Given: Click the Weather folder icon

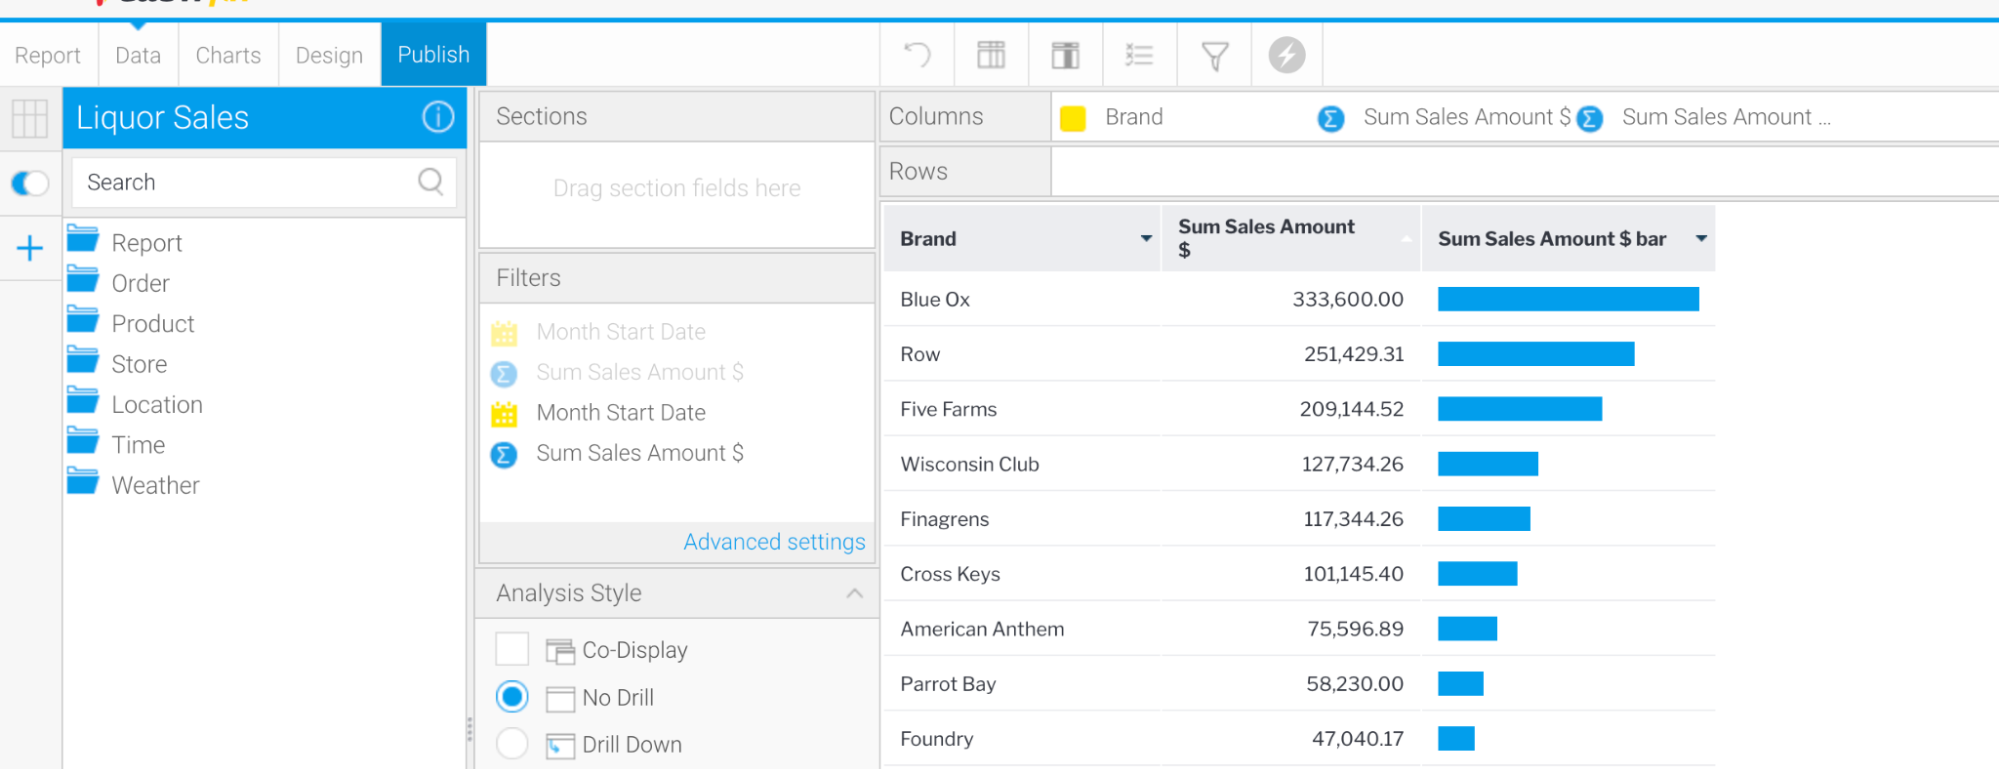Looking at the screenshot, I should click(83, 481).
